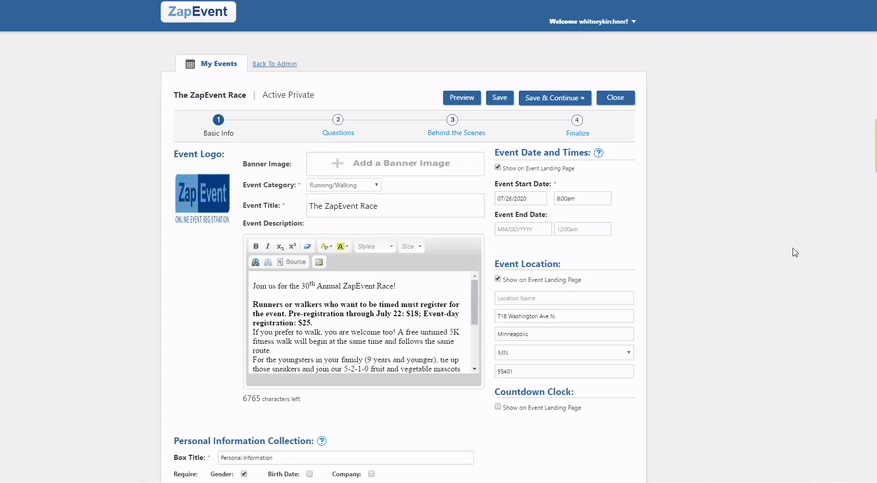Insert an image into the description
877x483 pixels.
[x=319, y=262]
